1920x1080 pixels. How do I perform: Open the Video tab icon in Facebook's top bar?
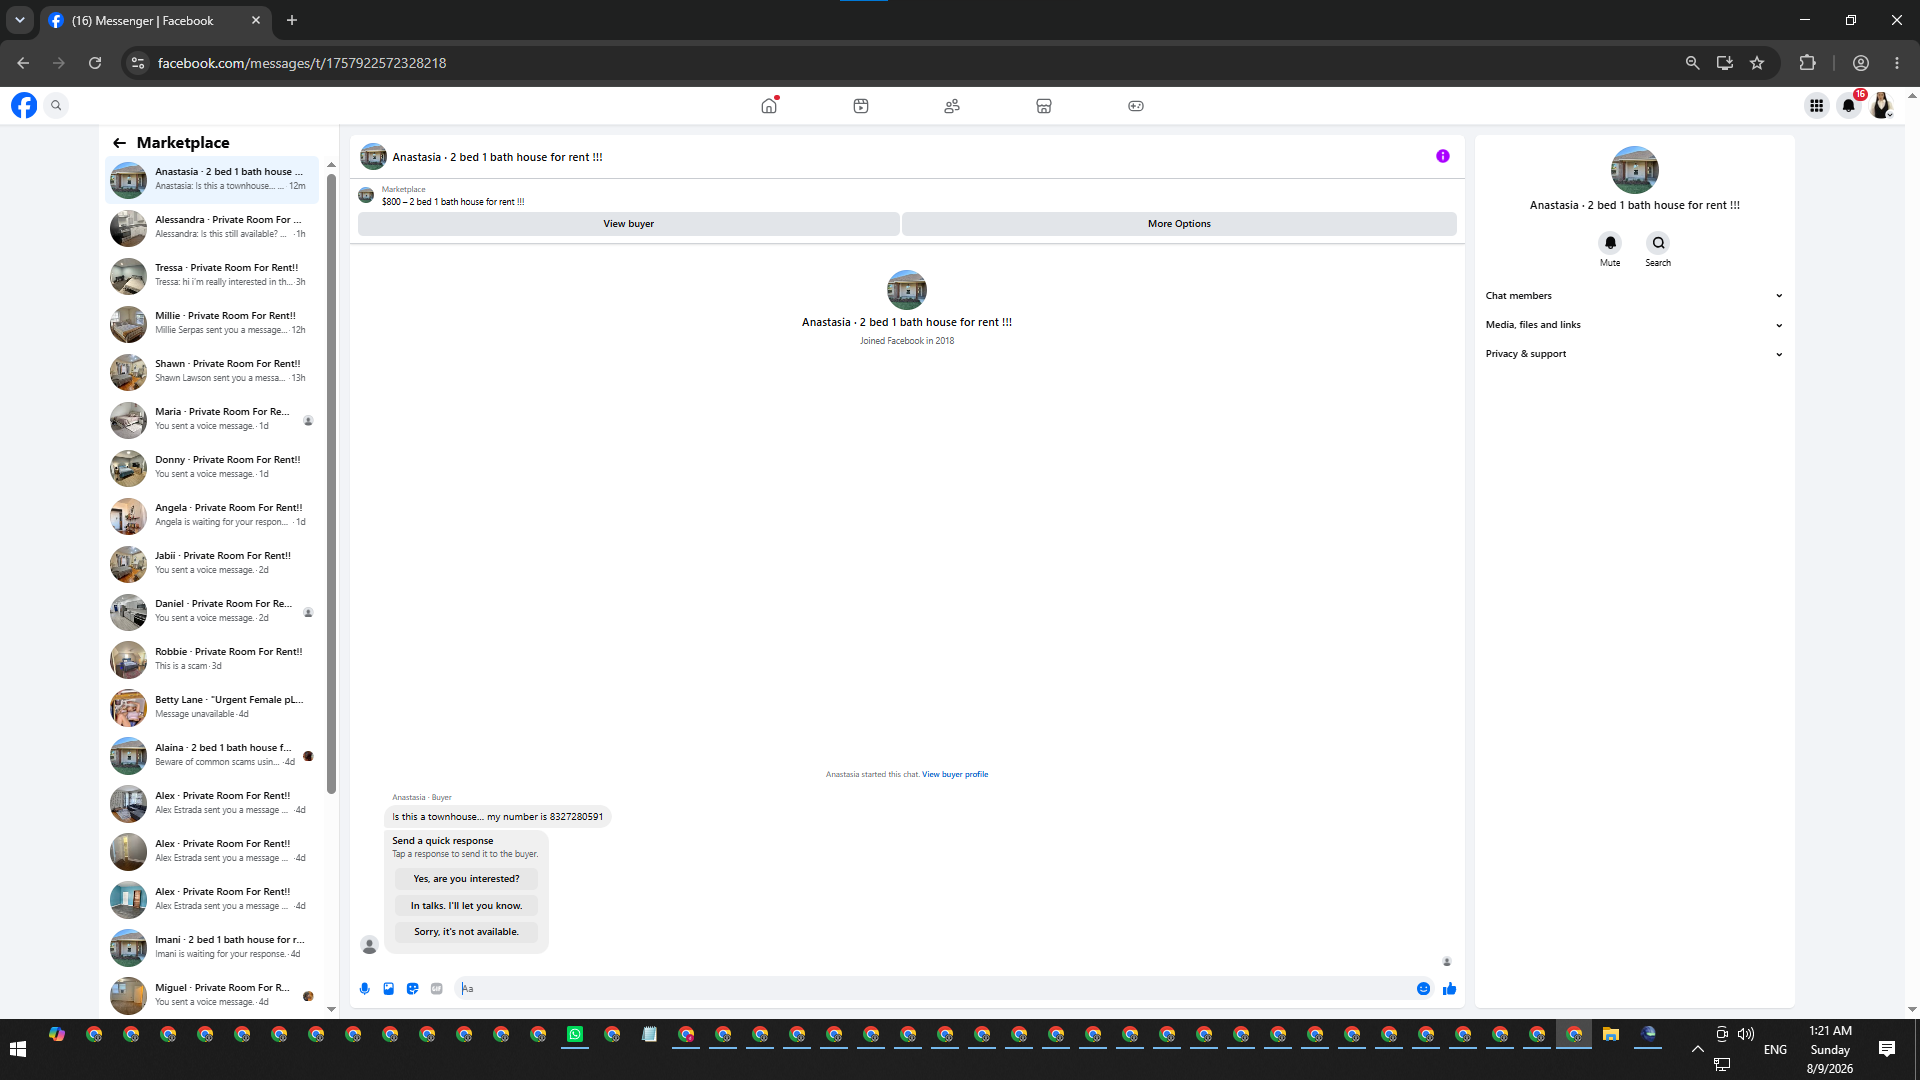click(861, 106)
